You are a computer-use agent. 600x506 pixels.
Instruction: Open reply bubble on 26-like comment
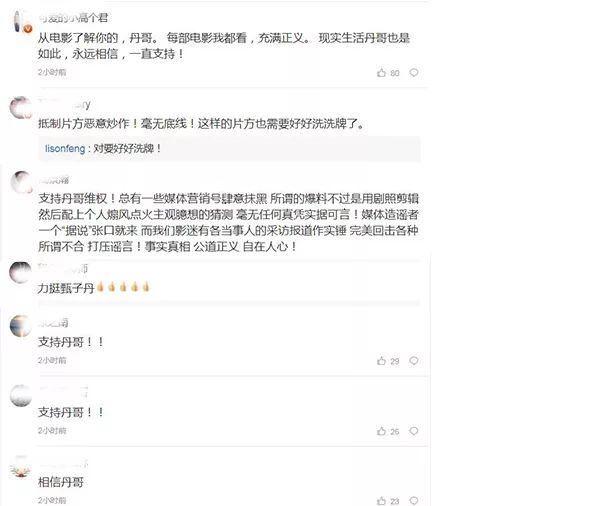tap(414, 431)
